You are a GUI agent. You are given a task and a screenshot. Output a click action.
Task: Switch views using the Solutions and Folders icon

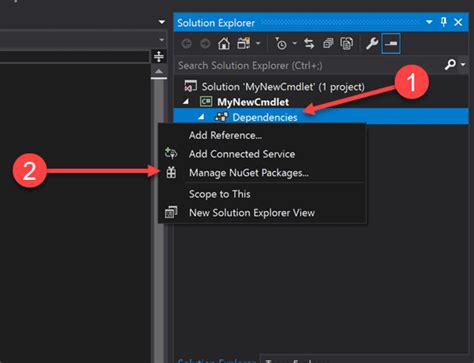click(244, 43)
